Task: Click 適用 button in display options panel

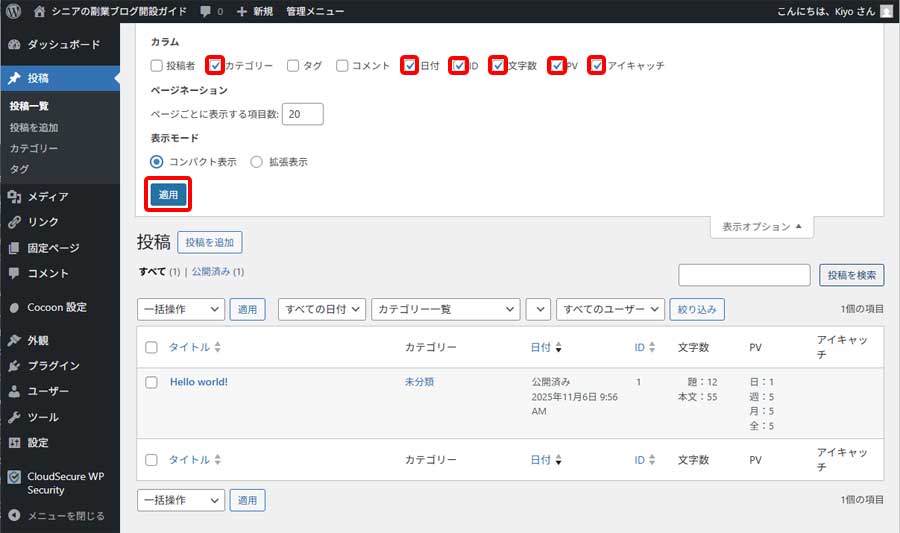Action: click(168, 194)
